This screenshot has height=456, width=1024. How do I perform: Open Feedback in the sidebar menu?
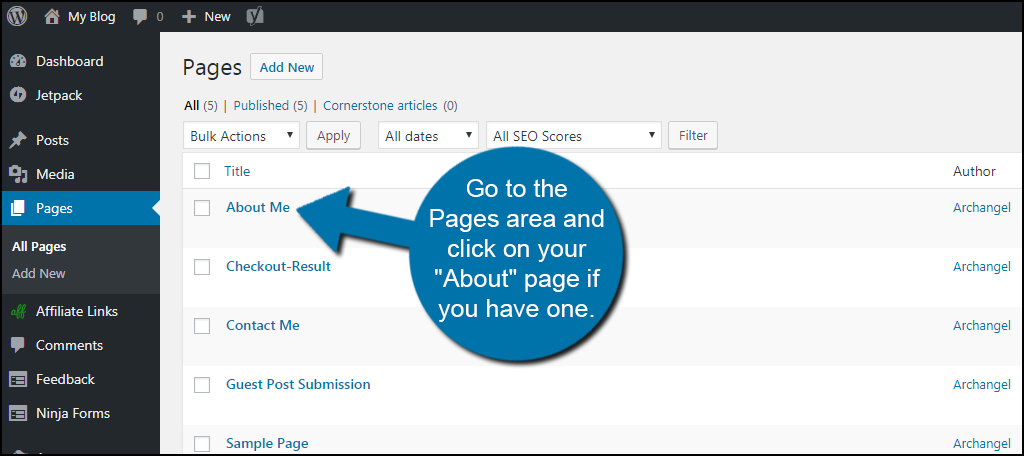pyautogui.click(x=65, y=380)
